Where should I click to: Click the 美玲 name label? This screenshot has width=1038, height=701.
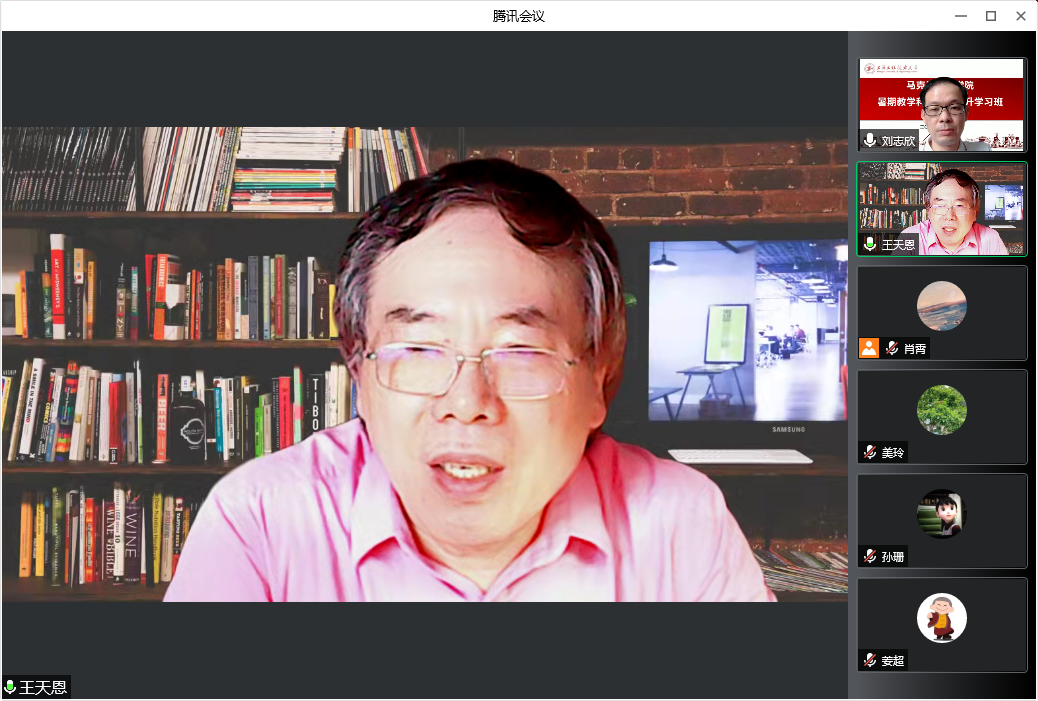[893, 453]
